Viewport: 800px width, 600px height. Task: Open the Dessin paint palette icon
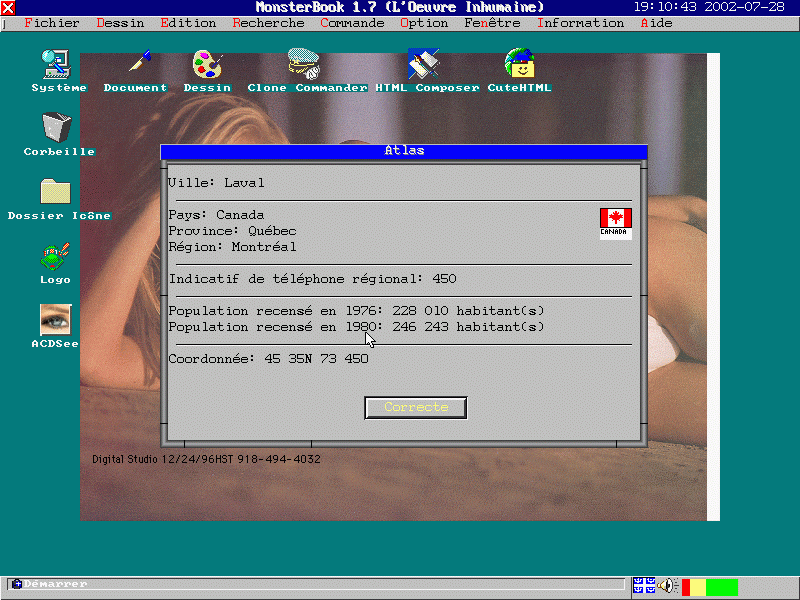(x=207, y=65)
